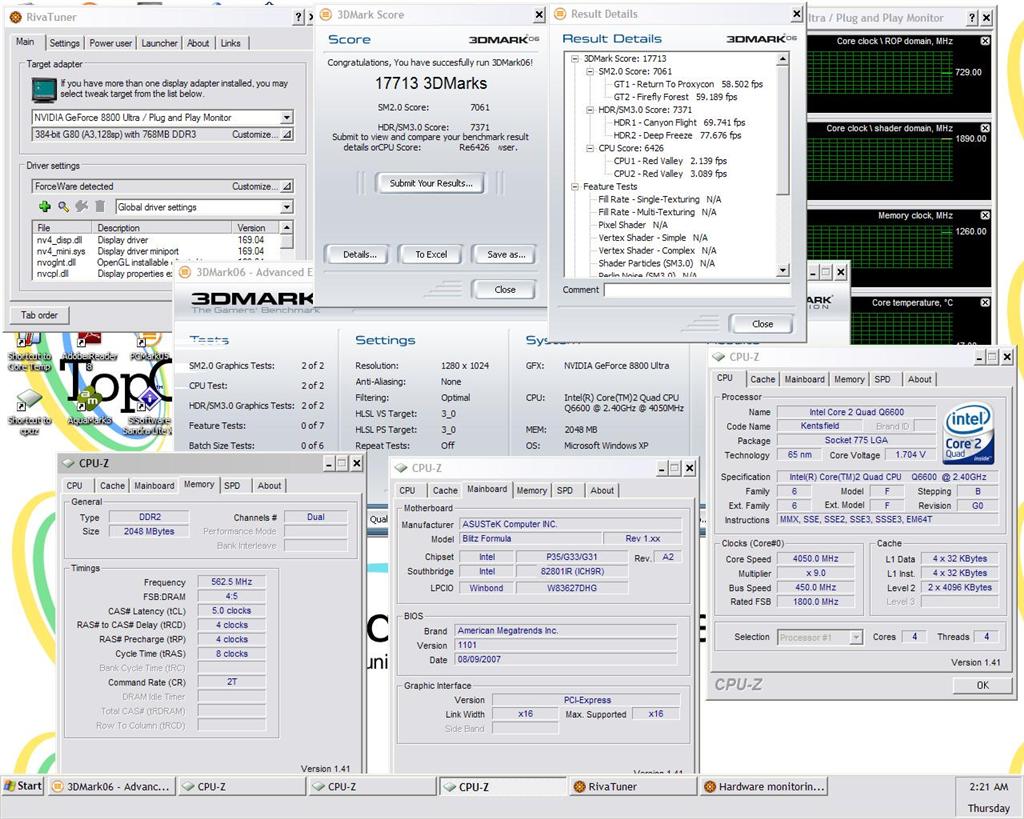Open the Shortcut to cpuz desktop icon
The height and width of the screenshot is (819, 1024).
(x=29, y=412)
